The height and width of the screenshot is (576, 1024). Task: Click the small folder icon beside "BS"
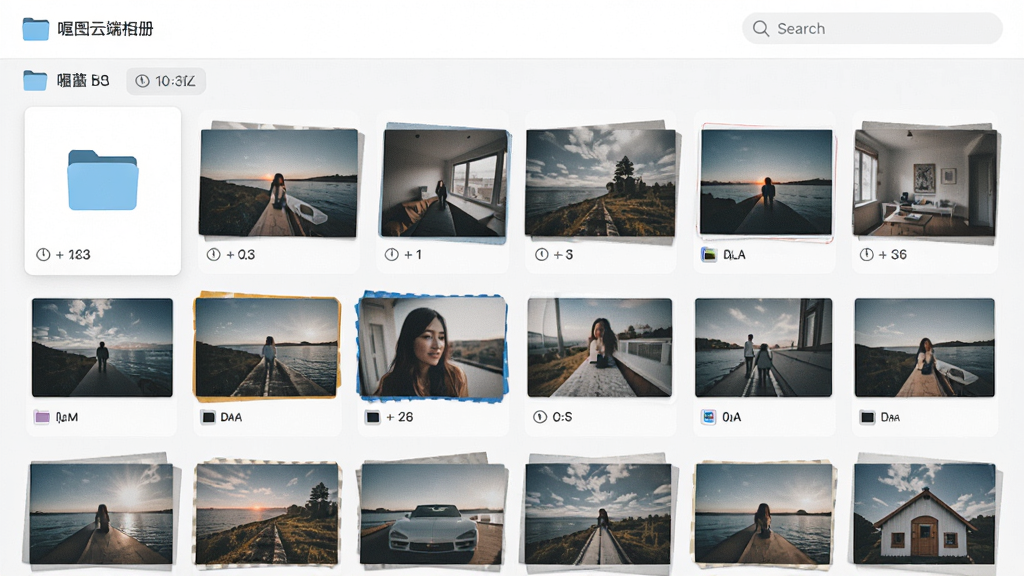coord(35,81)
